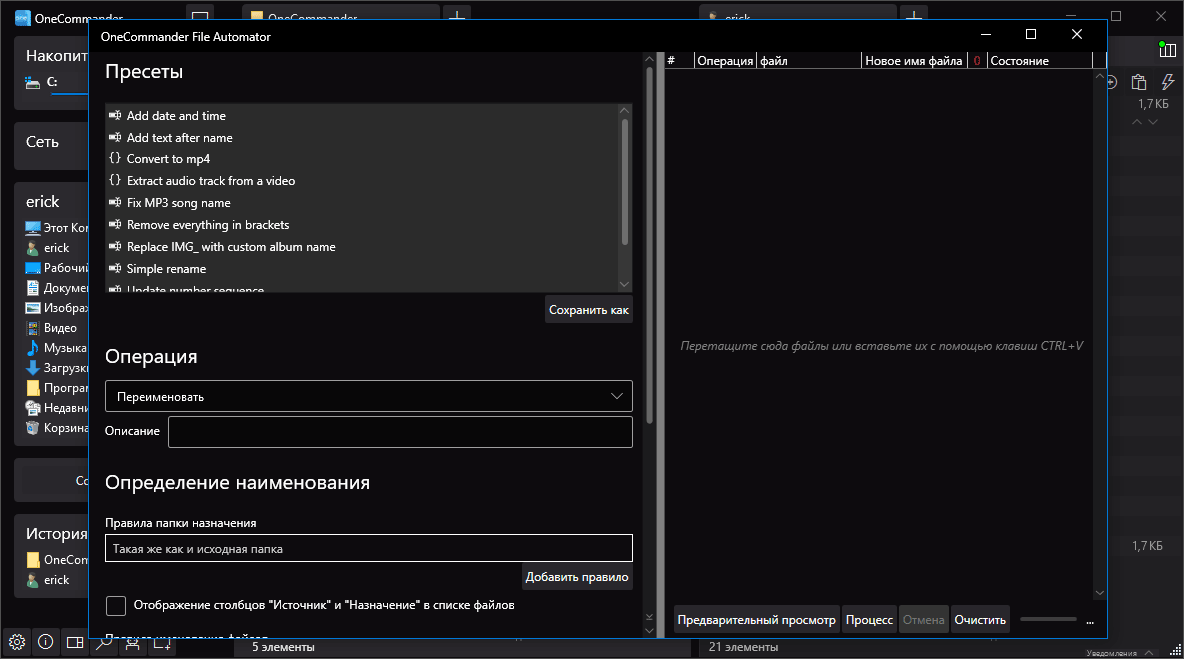The width and height of the screenshot is (1184, 659).
Task: Toggle dual-pane layout icon in OneCommander window
Action: (75, 642)
